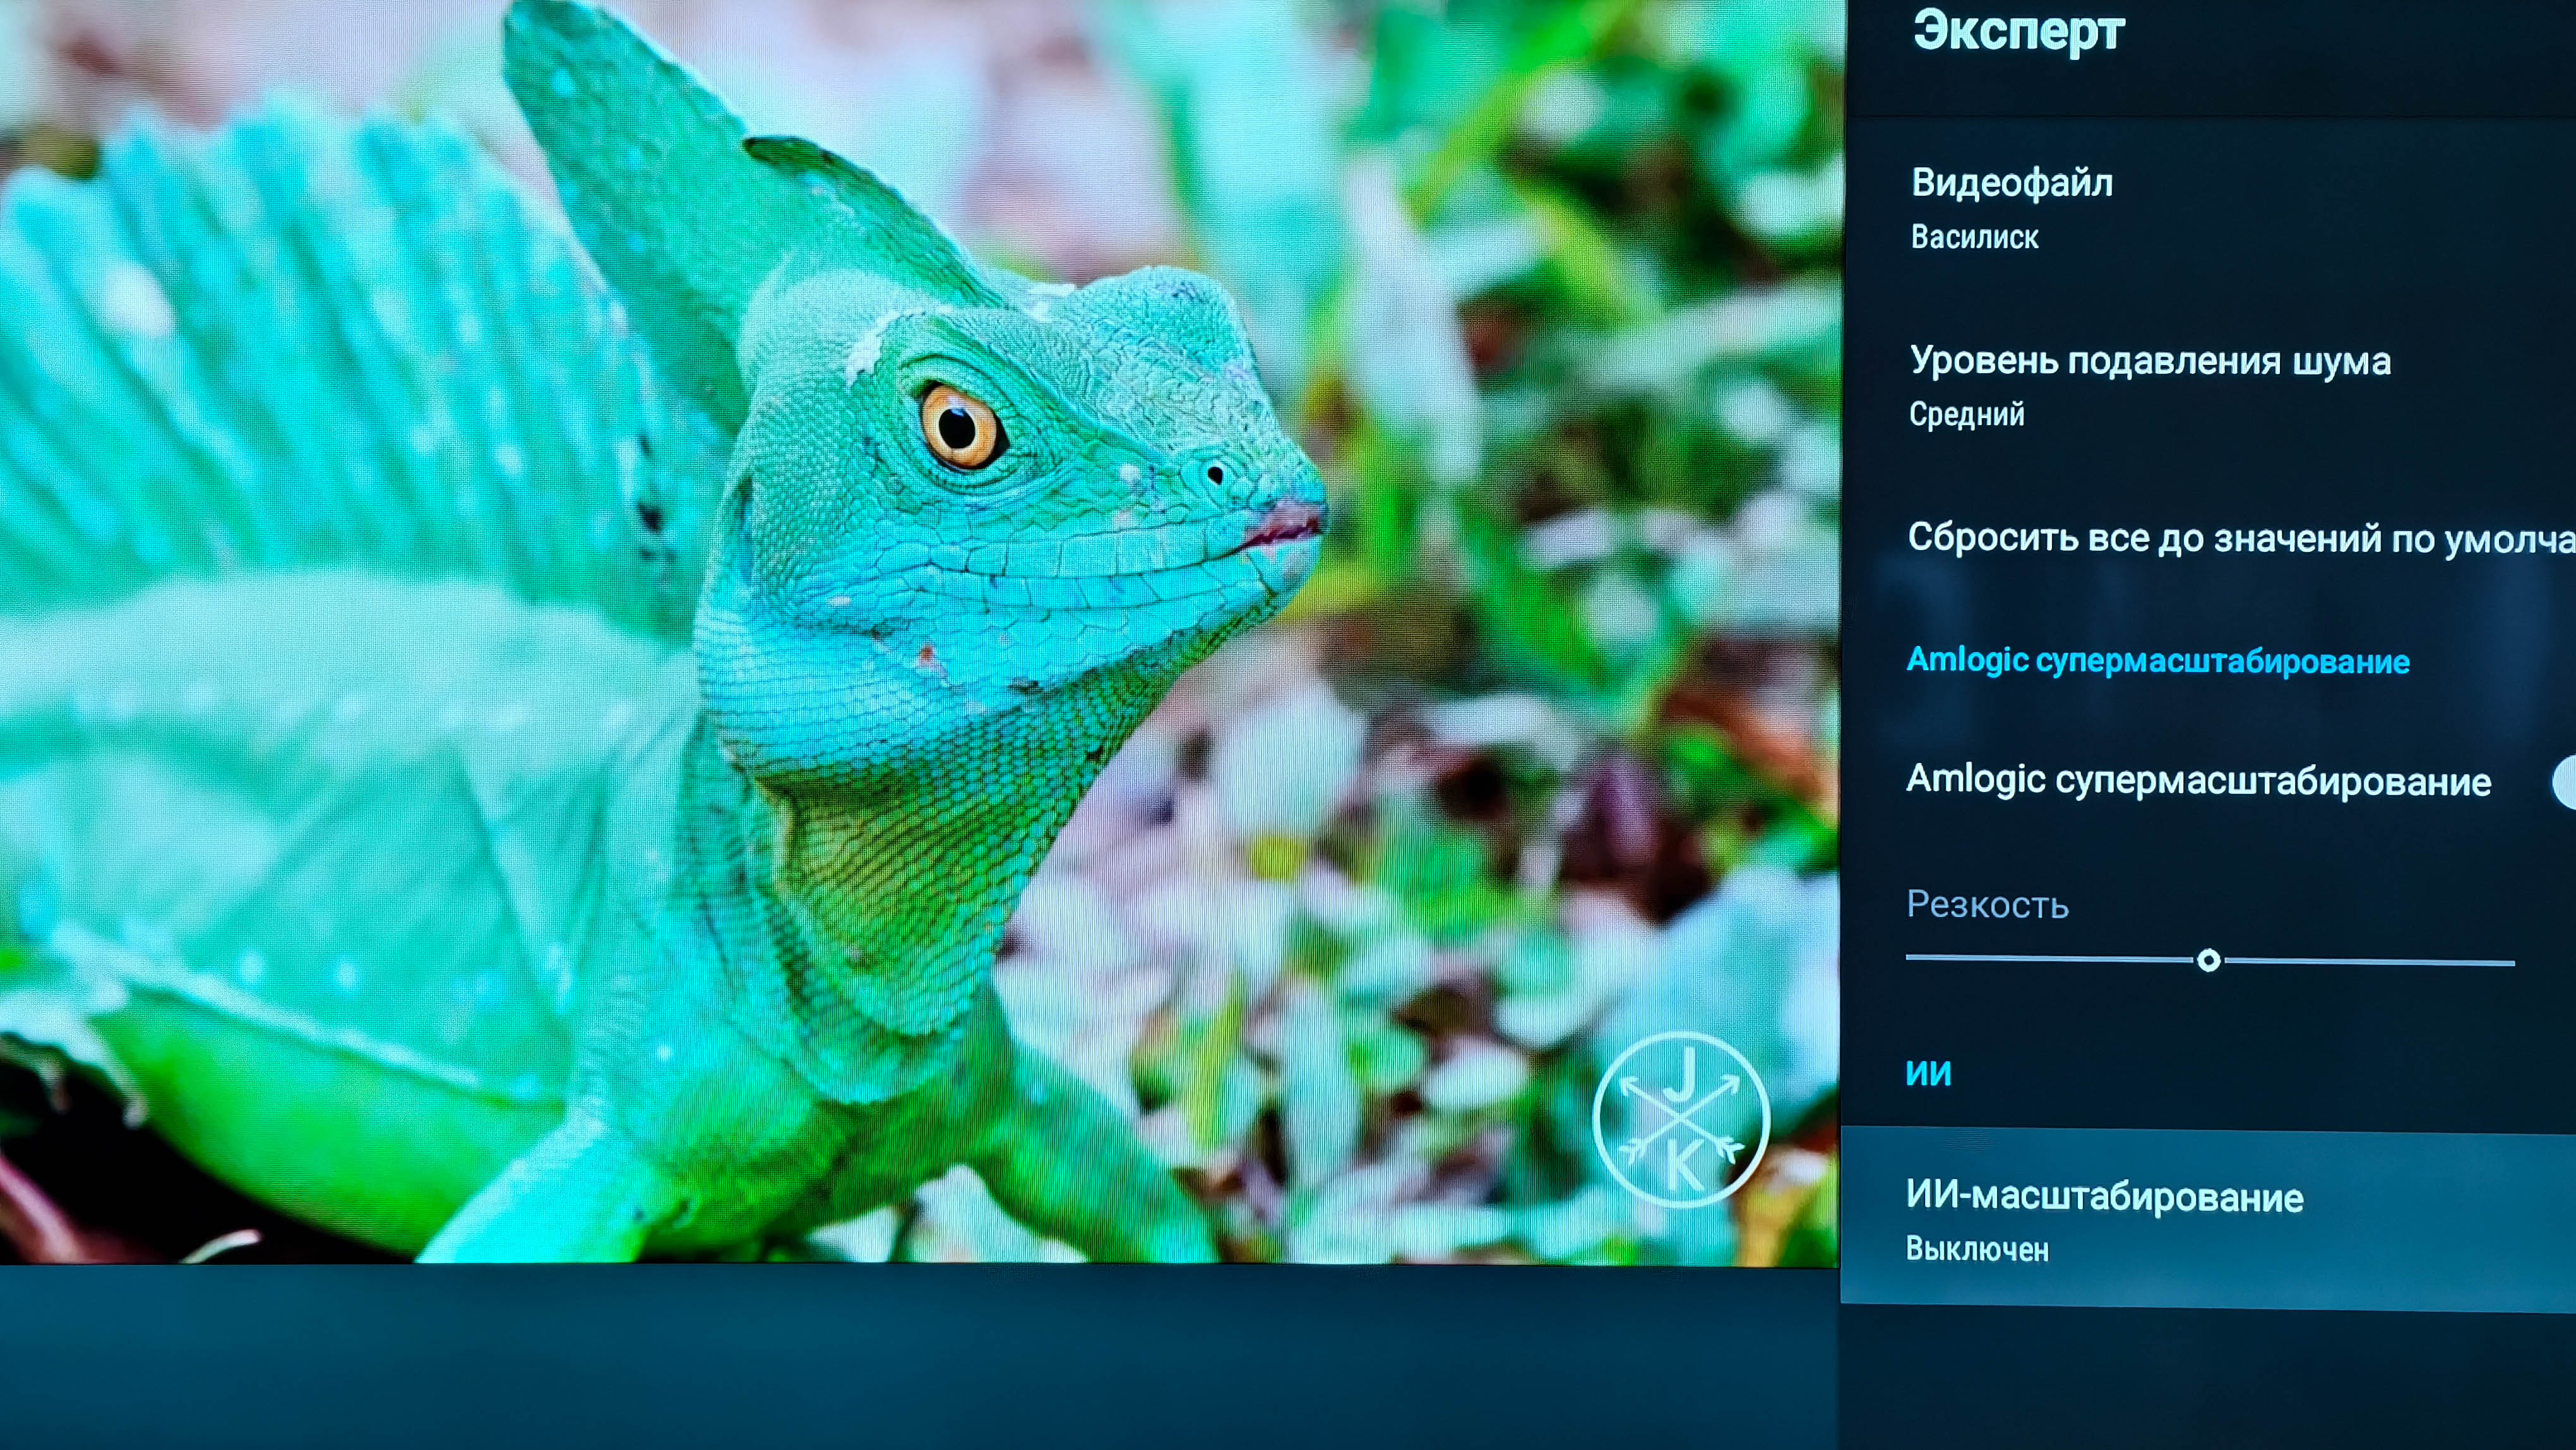Click the Резкость slider track left half
Viewport: 2576px width, 1450px height.
pos(2050,958)
